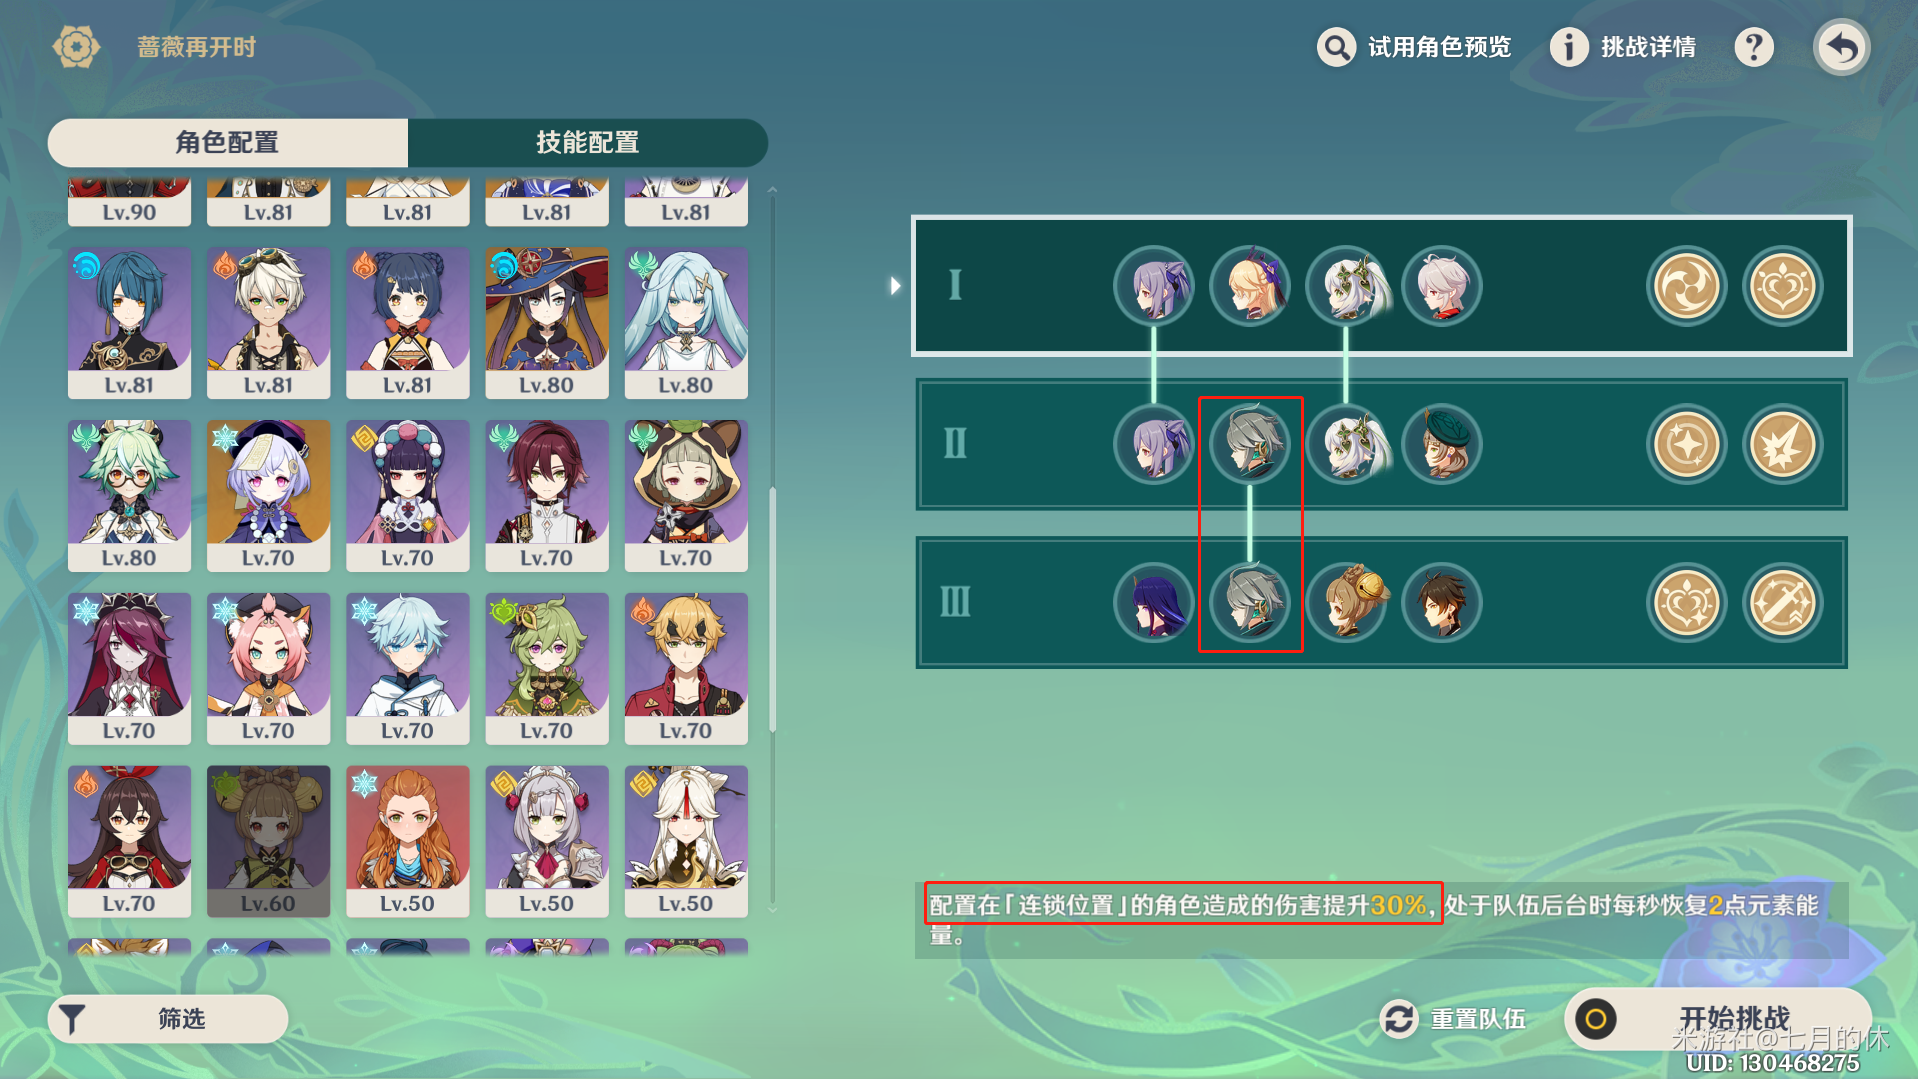
Task: Click the 挑战详情 info icon
Action: (1569, 47)
